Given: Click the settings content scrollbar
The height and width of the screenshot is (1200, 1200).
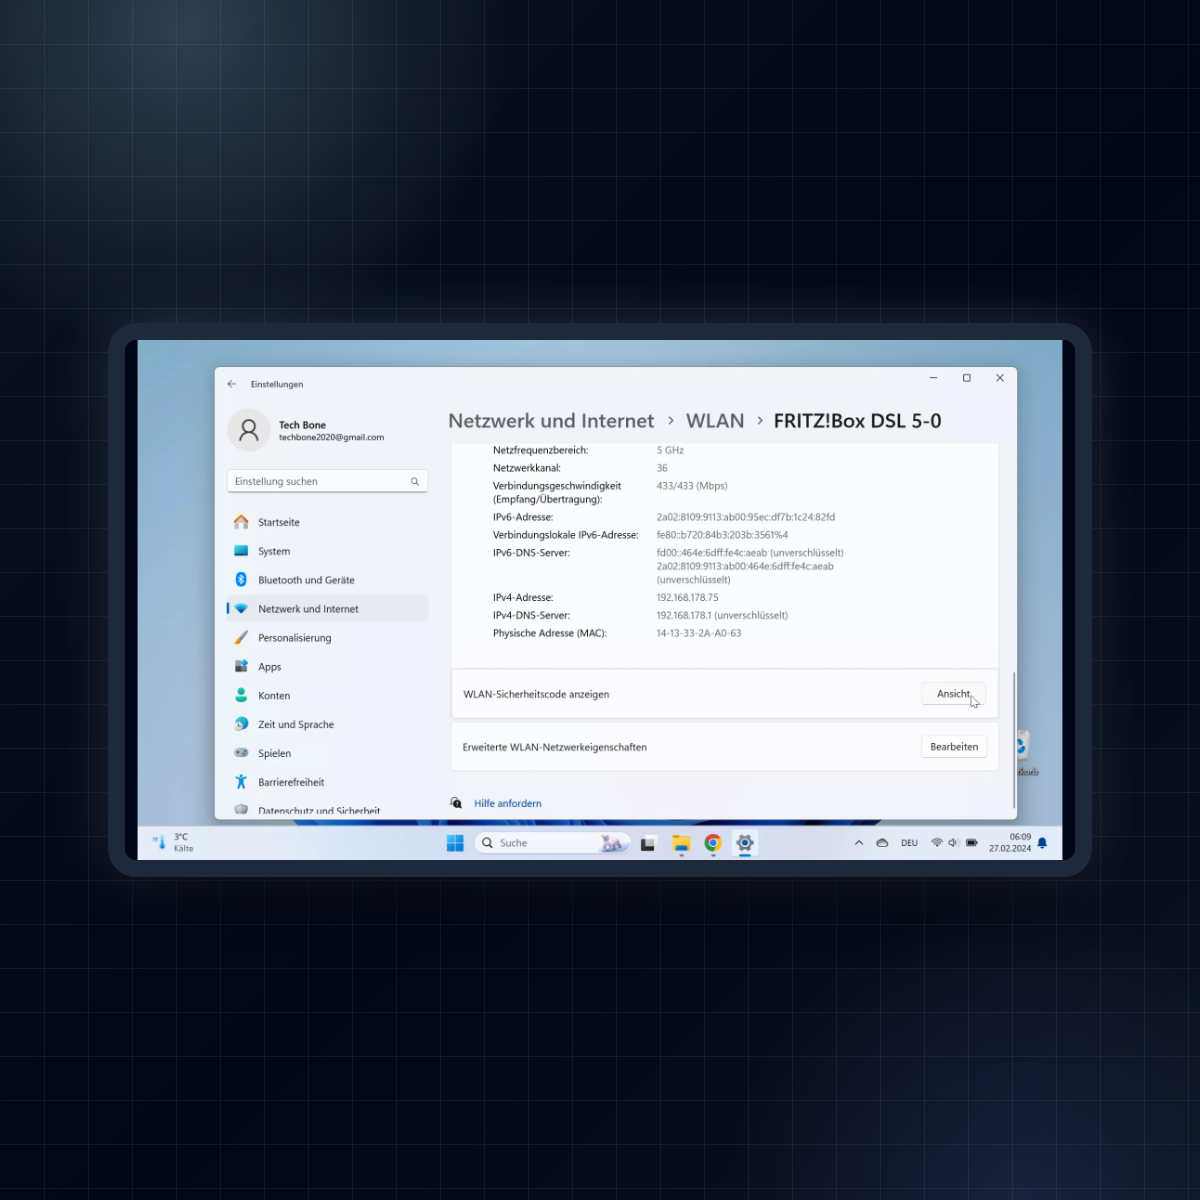Looking at the screenshot, I should coord(1015,740).
